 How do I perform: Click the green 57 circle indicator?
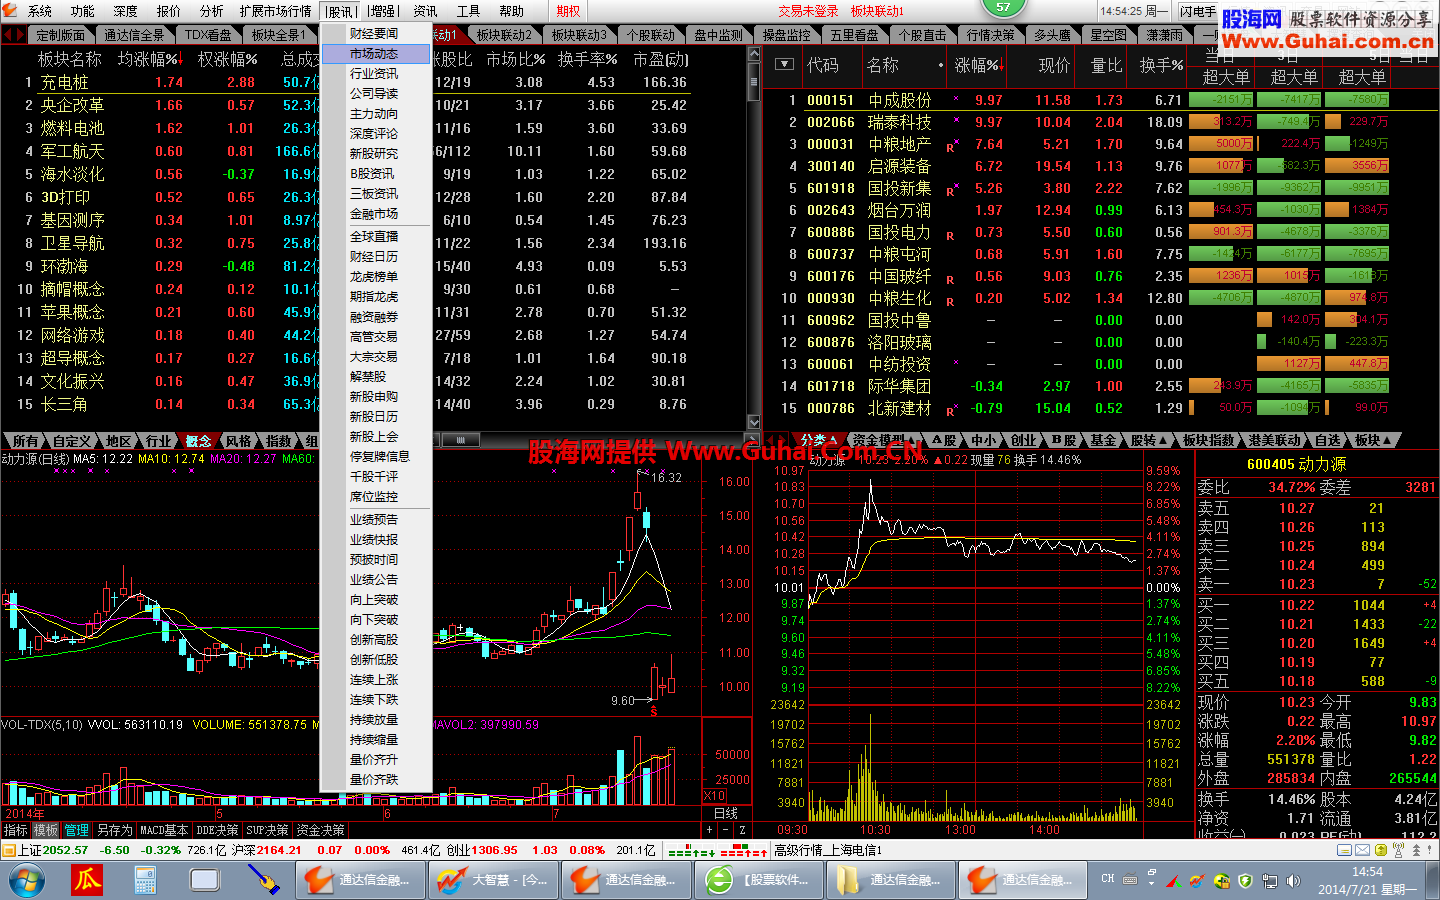(x=1003, y=7)
